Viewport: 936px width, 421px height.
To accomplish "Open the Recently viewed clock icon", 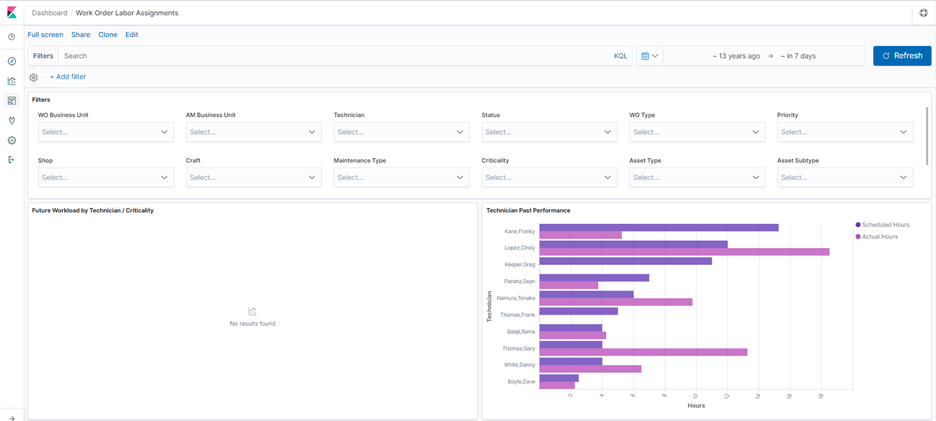I will coord(11,37).
